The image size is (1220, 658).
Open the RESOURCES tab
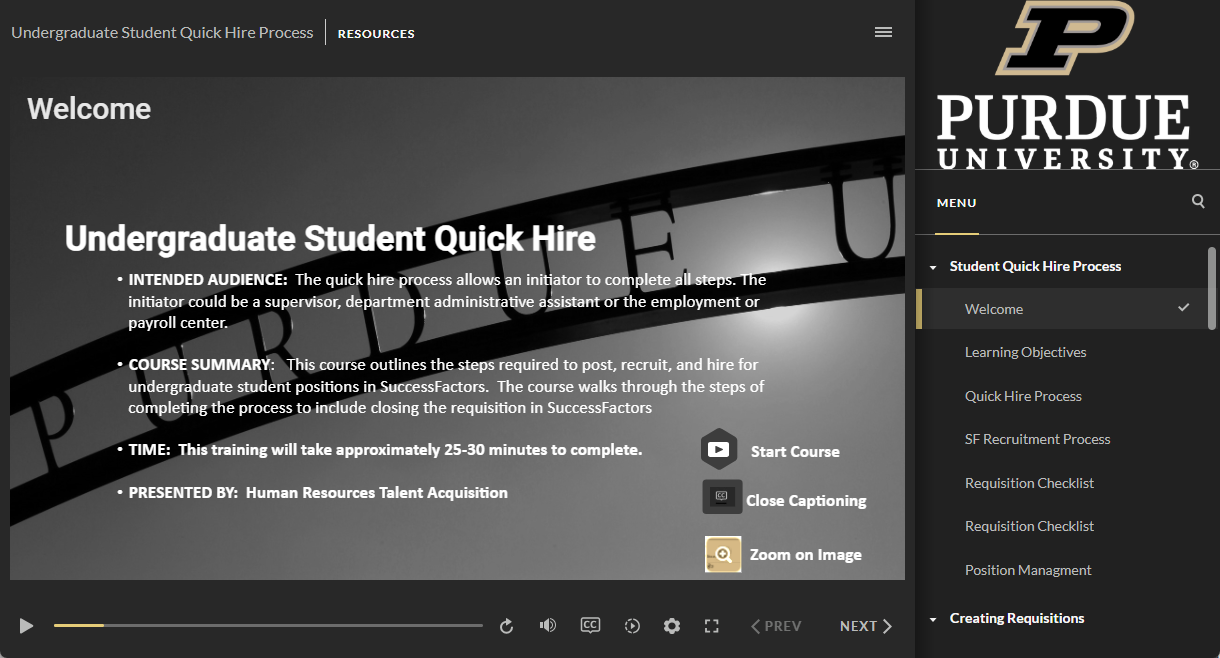coord(375,33)
